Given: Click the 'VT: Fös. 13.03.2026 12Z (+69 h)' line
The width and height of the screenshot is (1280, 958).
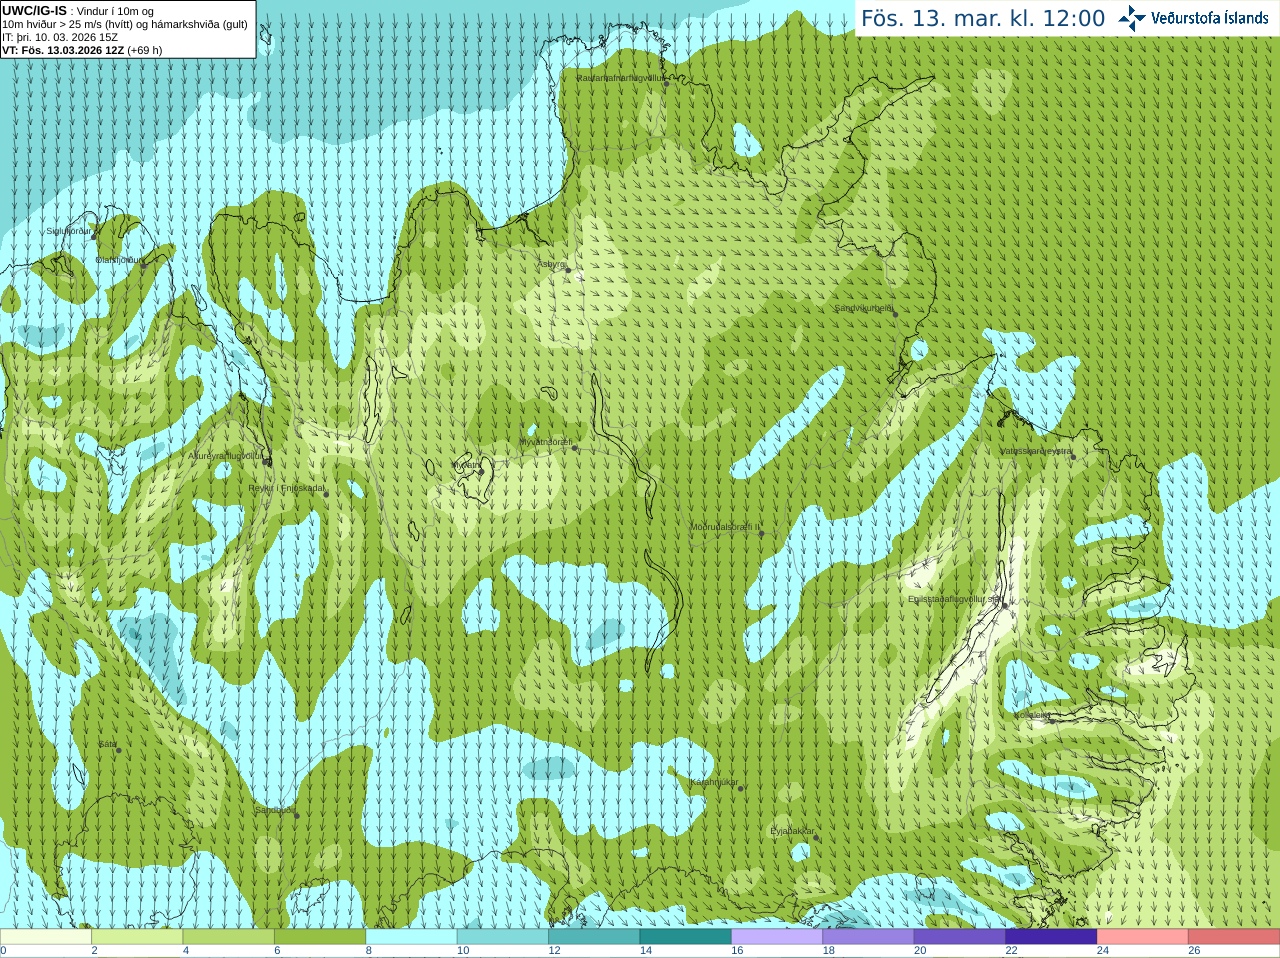Looking at the screenshot, I should tap(82, 50).
